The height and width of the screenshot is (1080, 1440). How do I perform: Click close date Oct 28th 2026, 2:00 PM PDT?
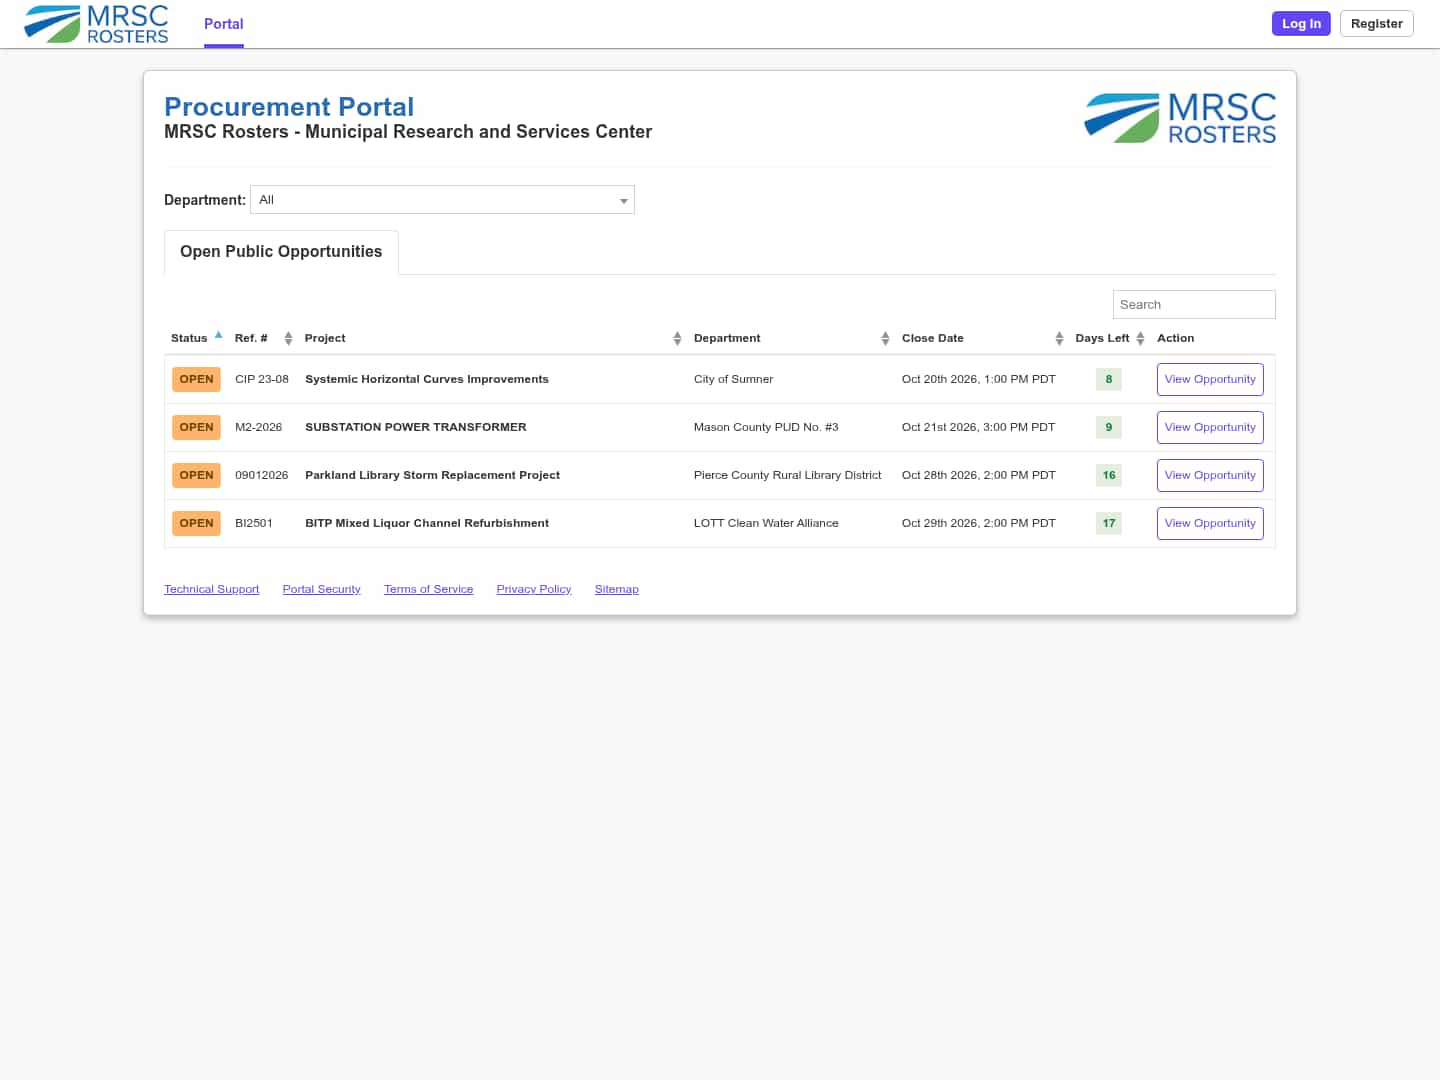tap(979, 476)
